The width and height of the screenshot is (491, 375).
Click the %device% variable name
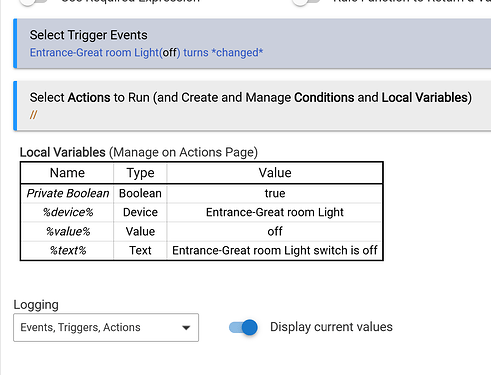click(68, 212)
